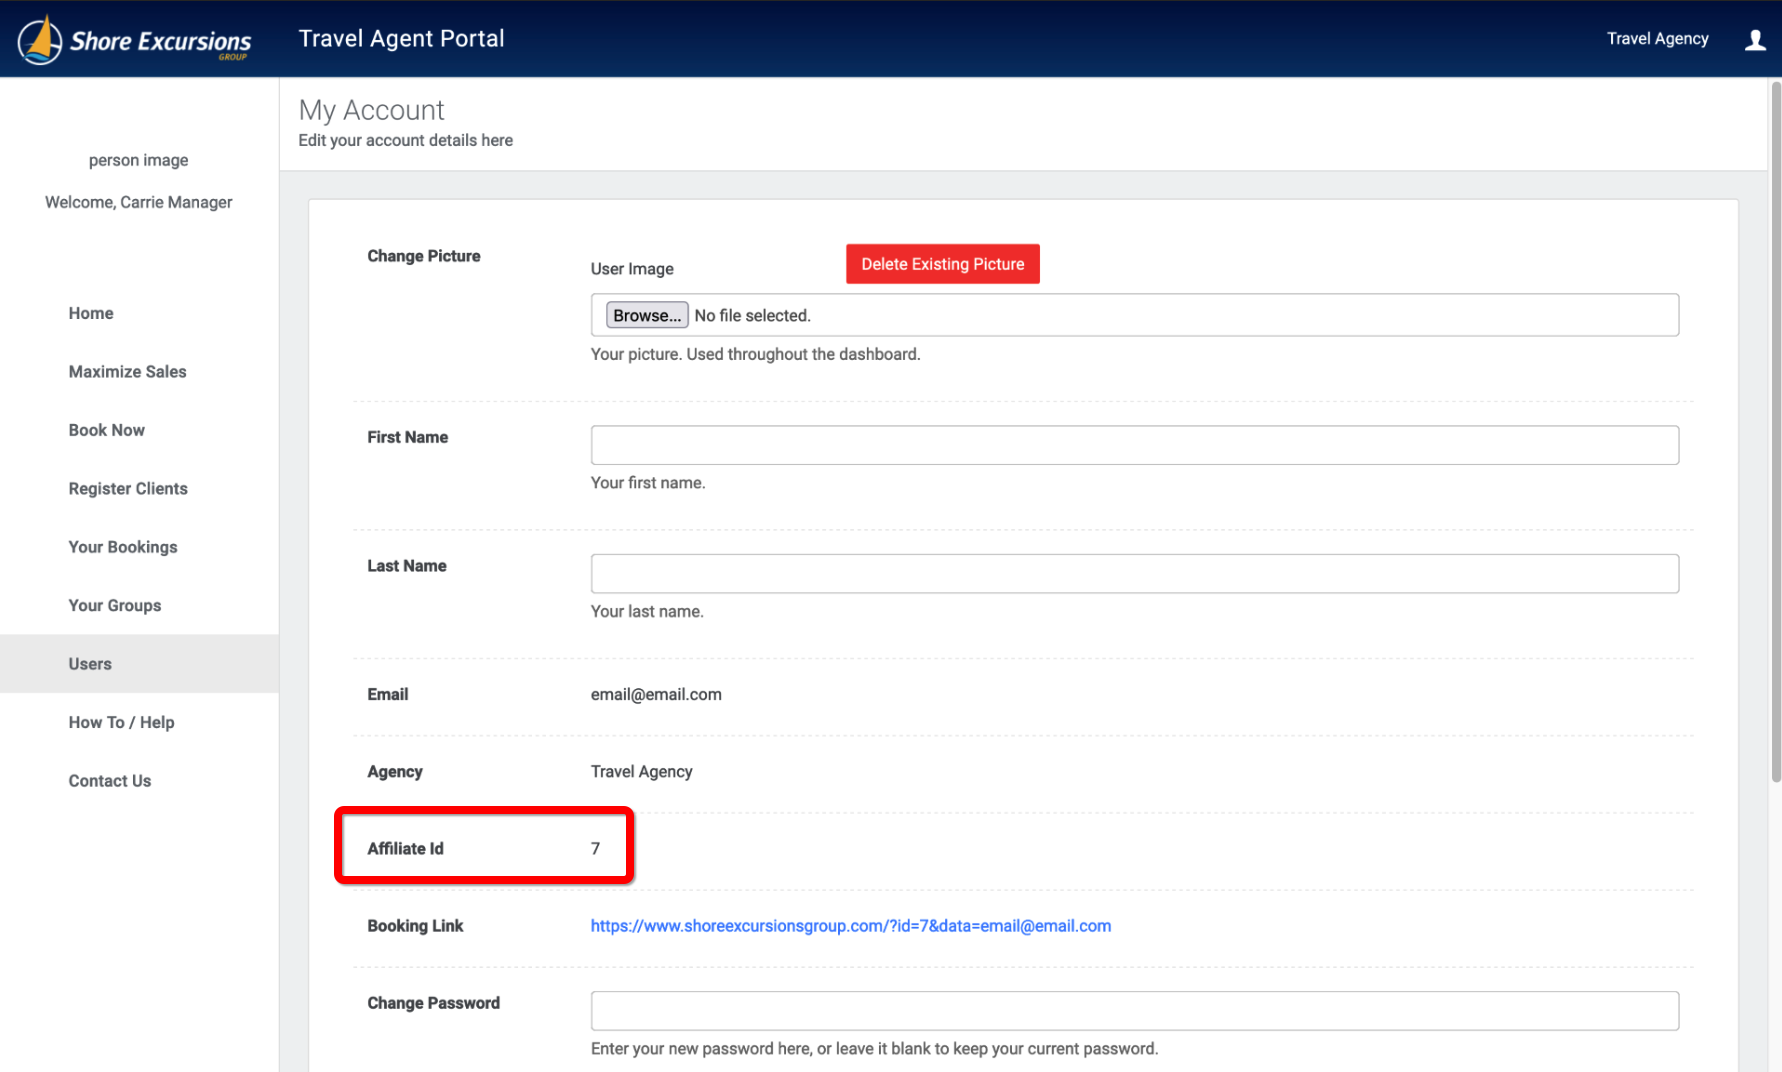This screenshot has height=1072, width=1782.
Task: Click the person image placeholder in sidebar
Action: click(138, 160)
